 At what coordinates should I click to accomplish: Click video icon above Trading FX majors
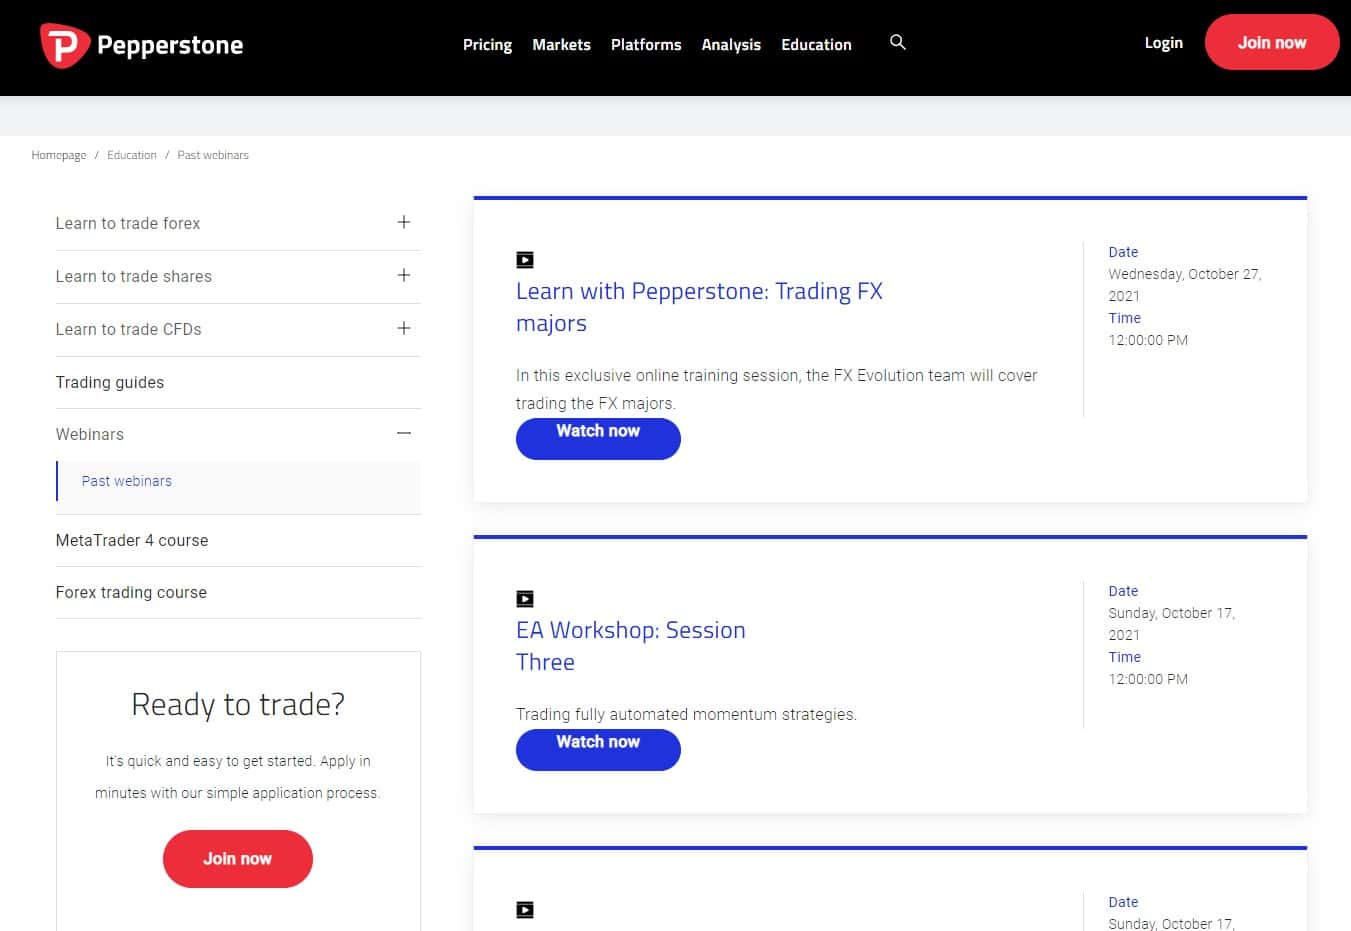point(525,260)
